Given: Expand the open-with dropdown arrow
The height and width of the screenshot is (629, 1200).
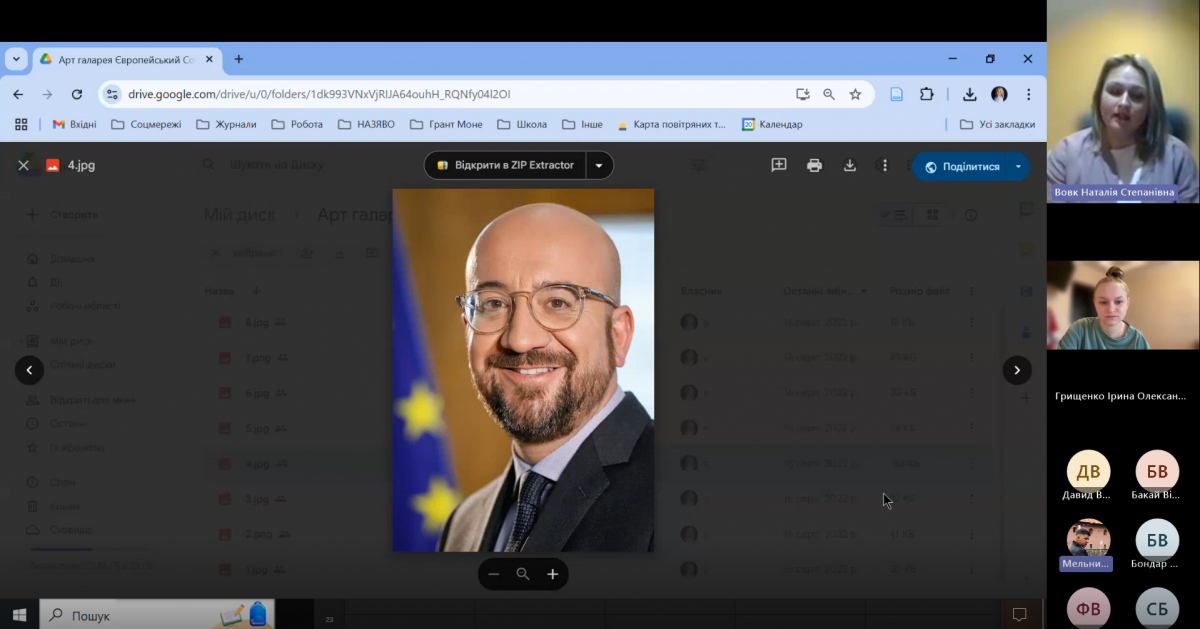Looking at the screenshot, I should click(598, 166).
